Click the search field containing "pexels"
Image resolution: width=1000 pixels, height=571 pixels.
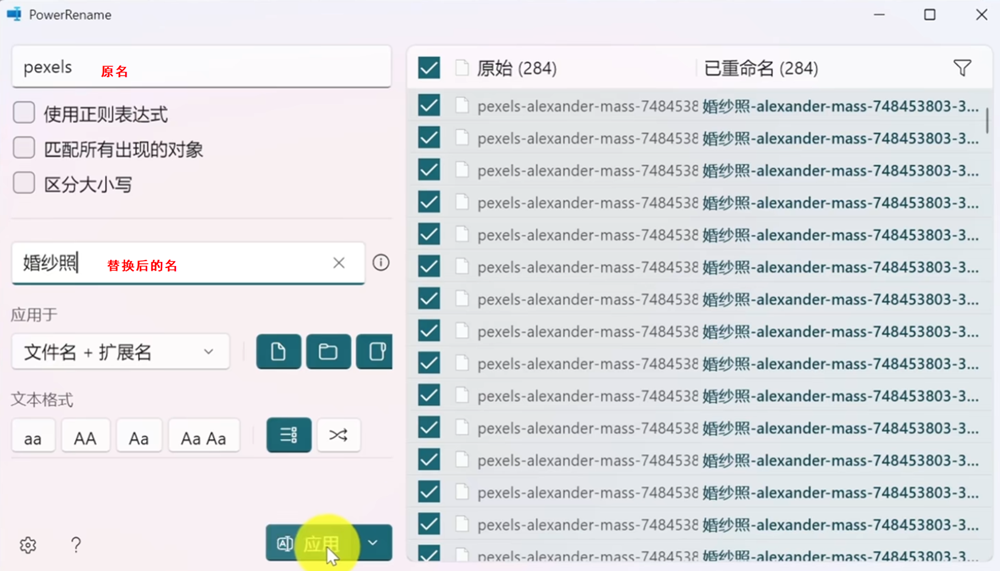click(x=202, y=67)
